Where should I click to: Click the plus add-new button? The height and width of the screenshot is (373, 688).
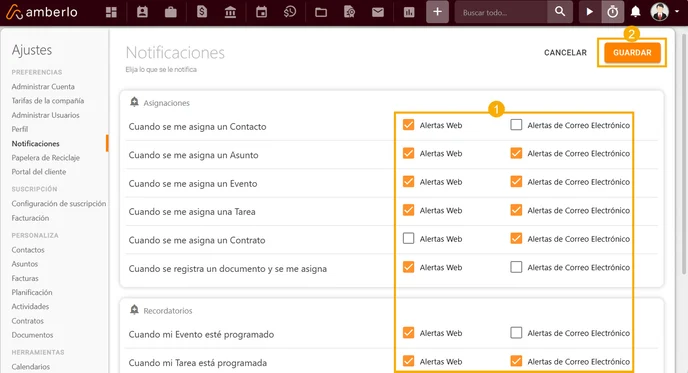[x=437, y=12]
